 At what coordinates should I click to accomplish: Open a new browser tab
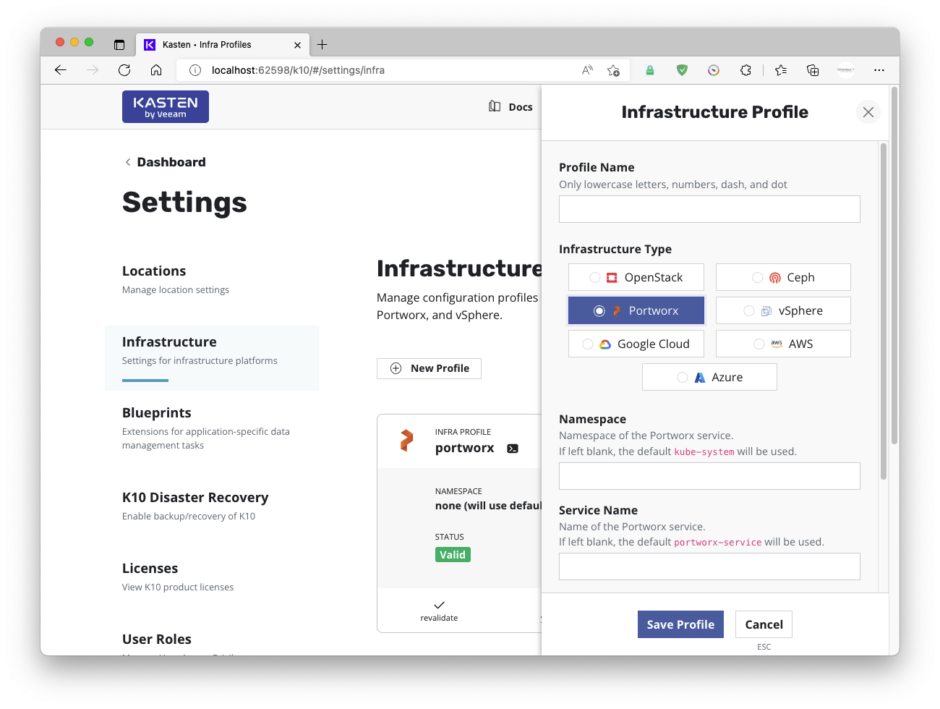(322, 44)
